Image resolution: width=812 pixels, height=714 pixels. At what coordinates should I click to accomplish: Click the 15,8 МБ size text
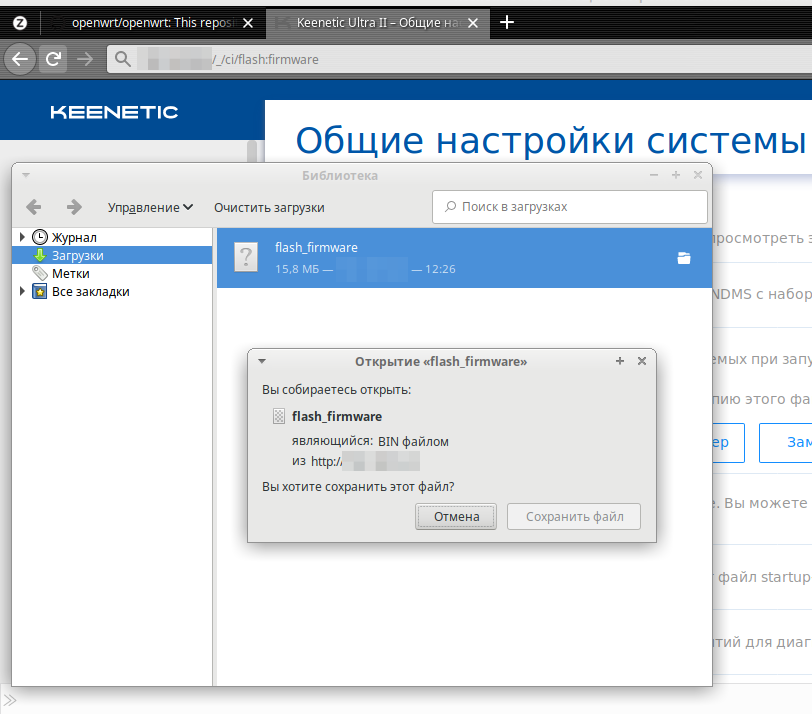coord(297,269)
